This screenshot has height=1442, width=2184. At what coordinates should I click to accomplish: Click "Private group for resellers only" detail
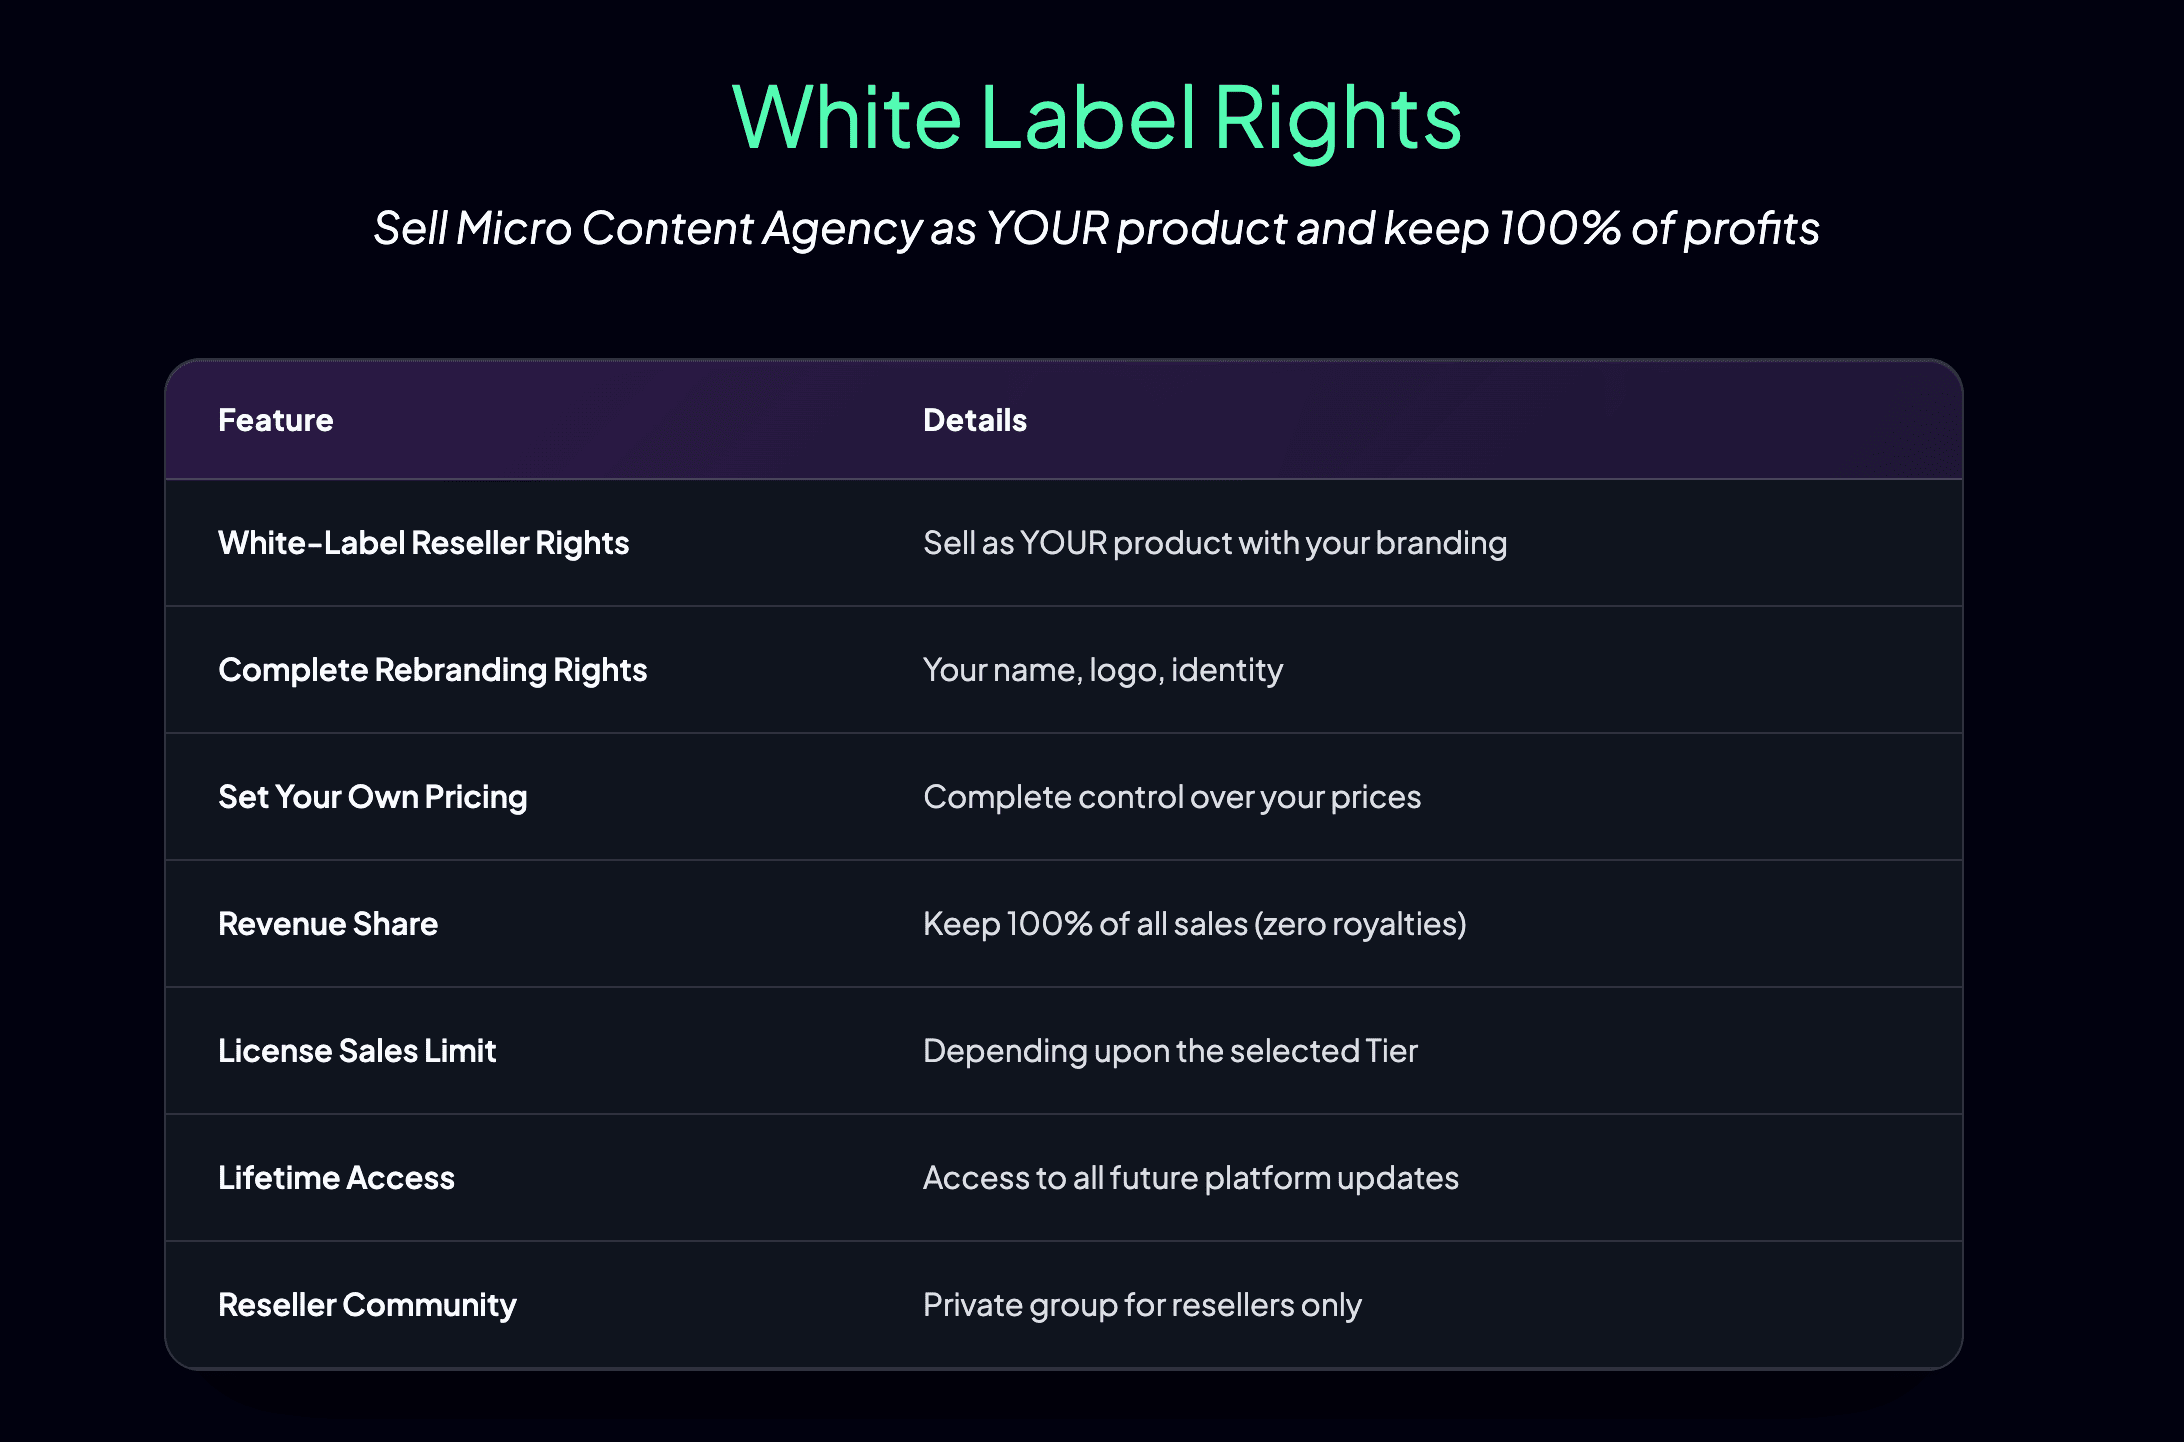(x=1141, y=1305)
